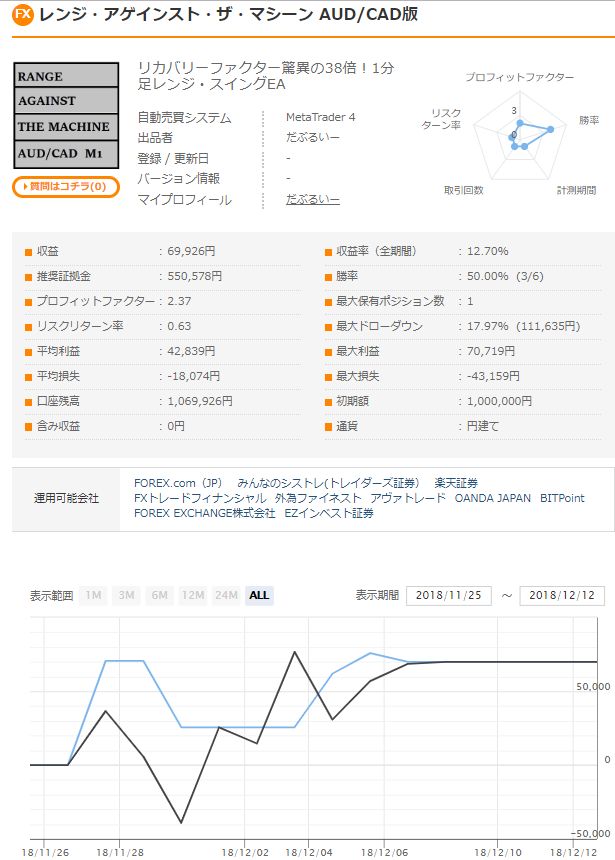Open the アヴァトレード broker link
This screenshot has width=615, height=860.
click(408, 498)
